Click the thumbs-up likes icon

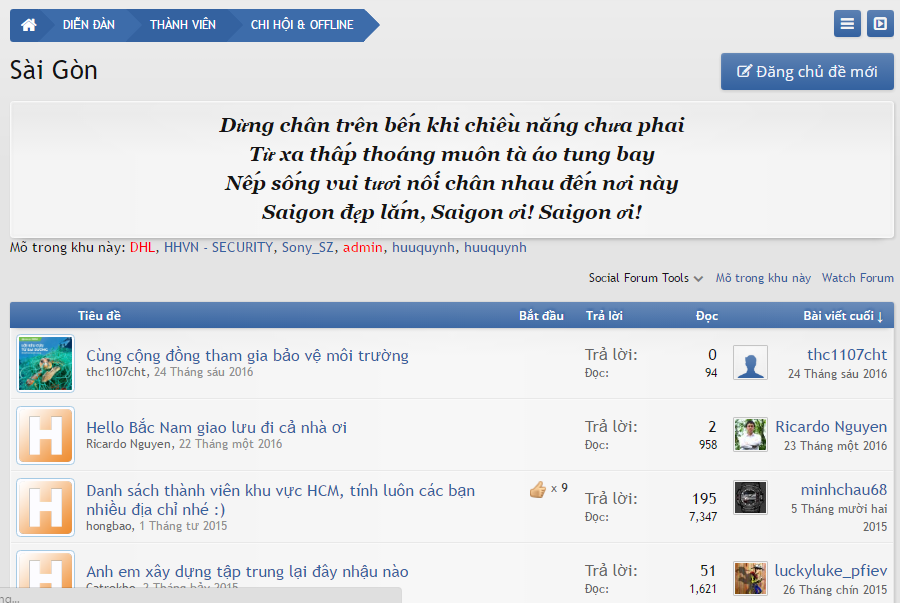538,489
